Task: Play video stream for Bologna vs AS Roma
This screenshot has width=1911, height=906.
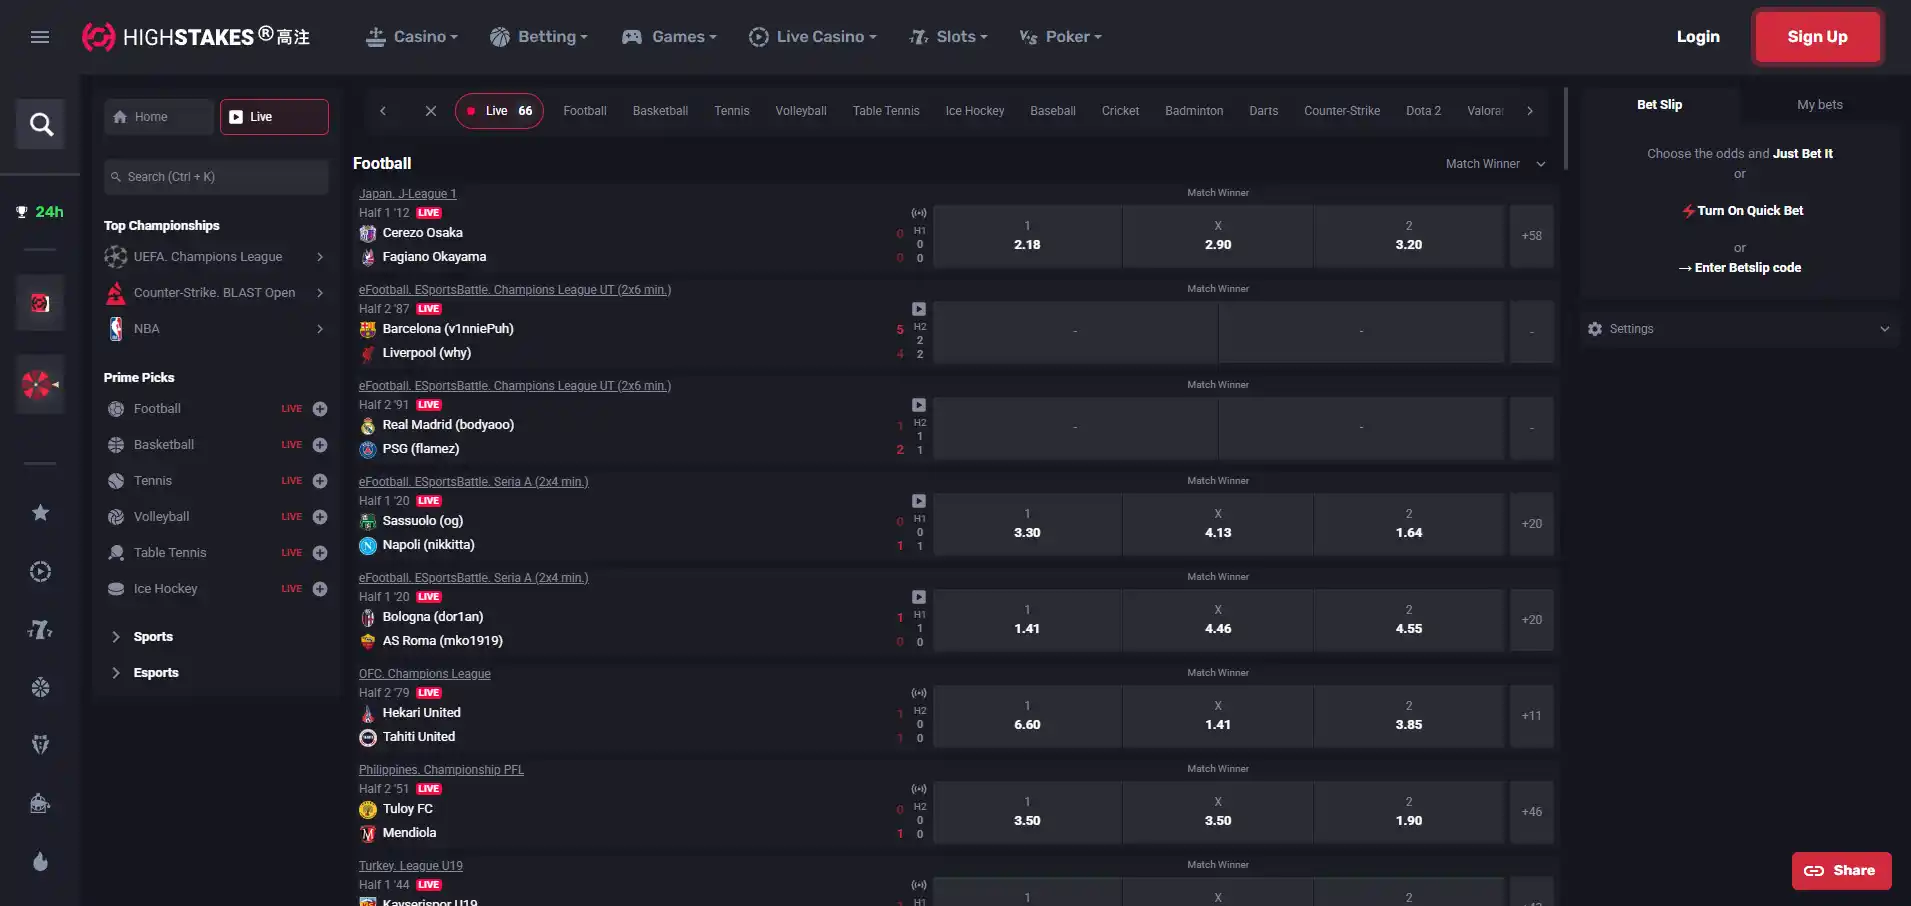Action: coord(919,597)
